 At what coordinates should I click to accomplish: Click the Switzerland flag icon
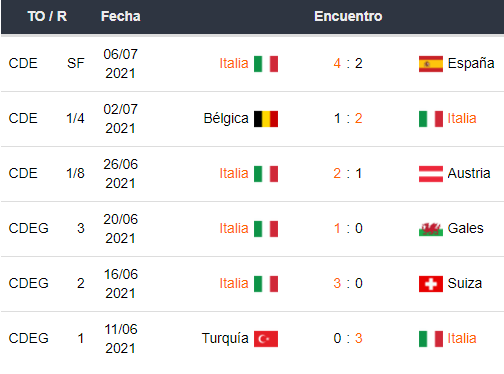431,284
